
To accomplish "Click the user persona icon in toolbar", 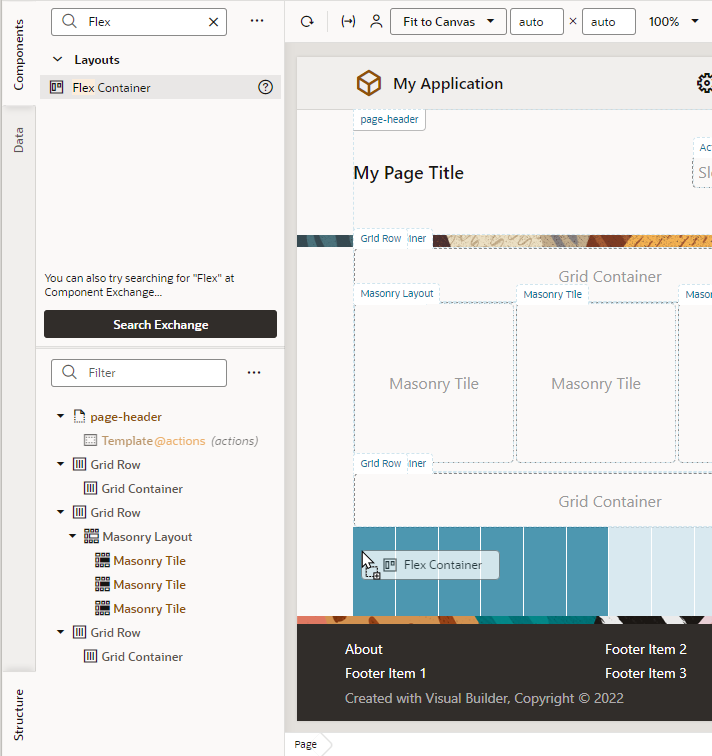I will (376, 22).
